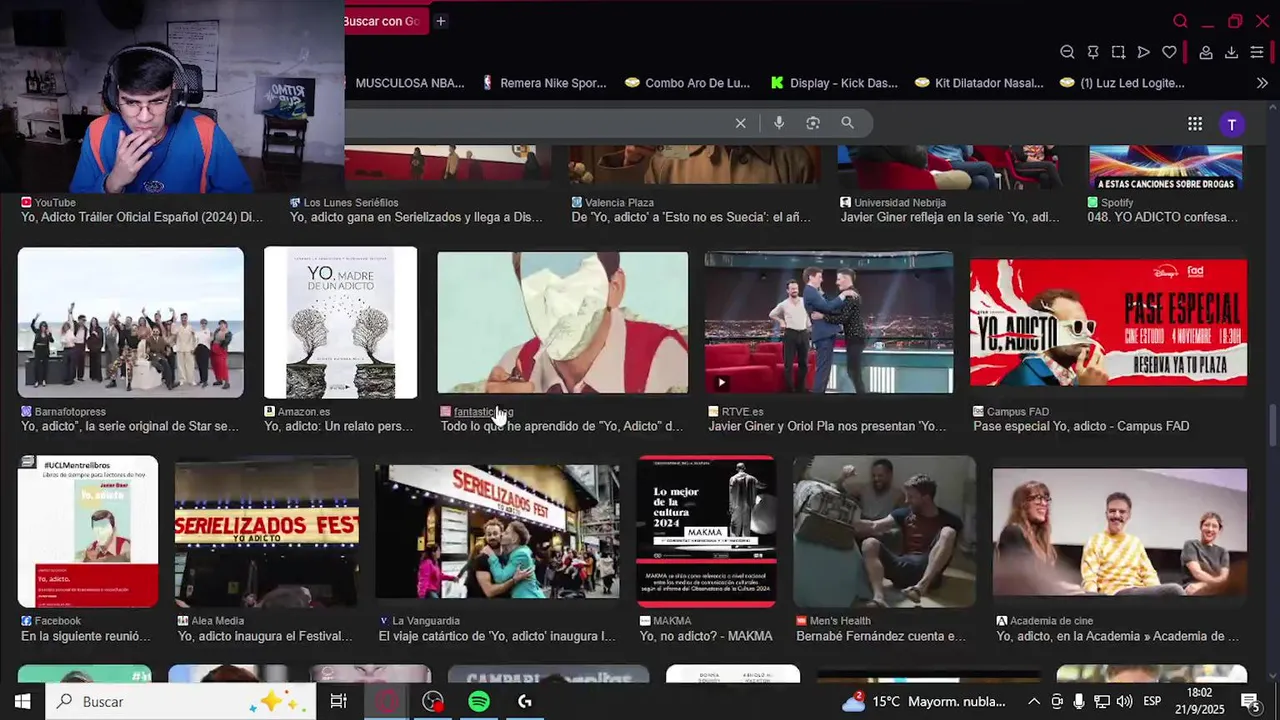
Task: Search by image with the lens icon
Action: 813,123
